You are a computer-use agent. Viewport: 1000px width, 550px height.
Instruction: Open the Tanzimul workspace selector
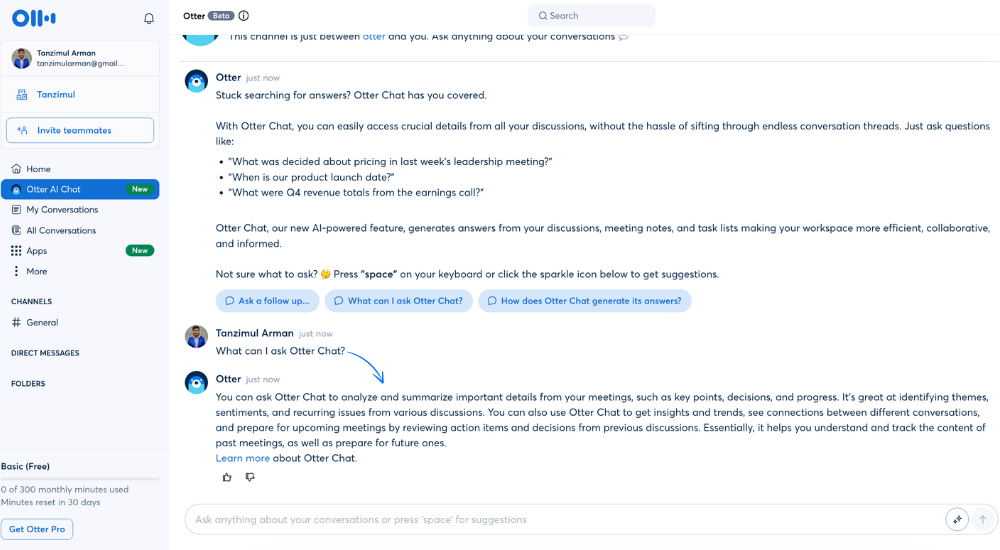click(x=80, y=94)
